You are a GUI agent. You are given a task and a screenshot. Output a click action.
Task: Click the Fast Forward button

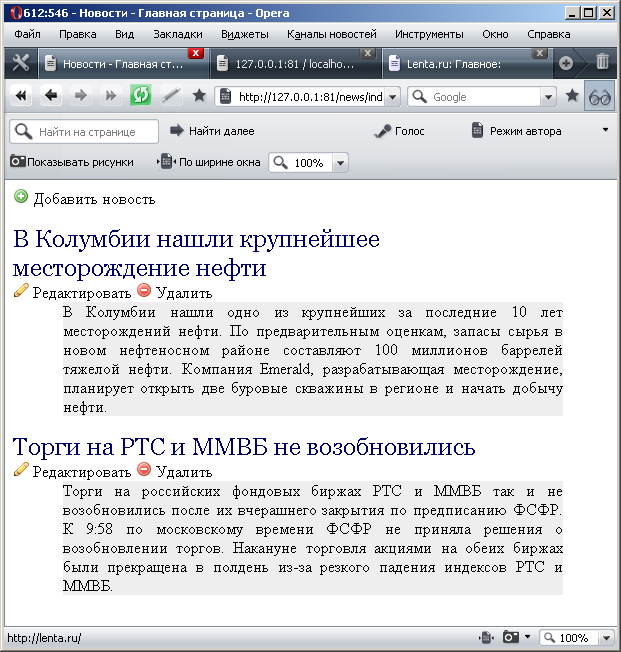(111, 96)
